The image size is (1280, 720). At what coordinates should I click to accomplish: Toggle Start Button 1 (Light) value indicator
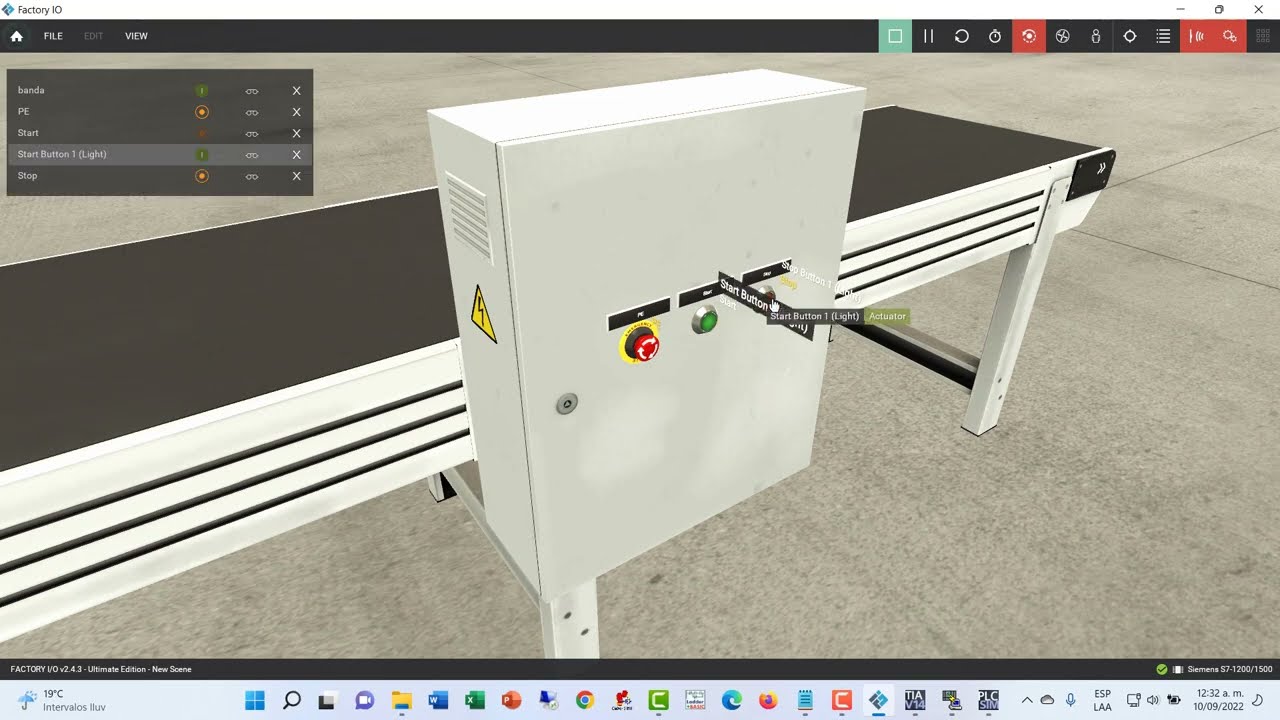point(201,155)
